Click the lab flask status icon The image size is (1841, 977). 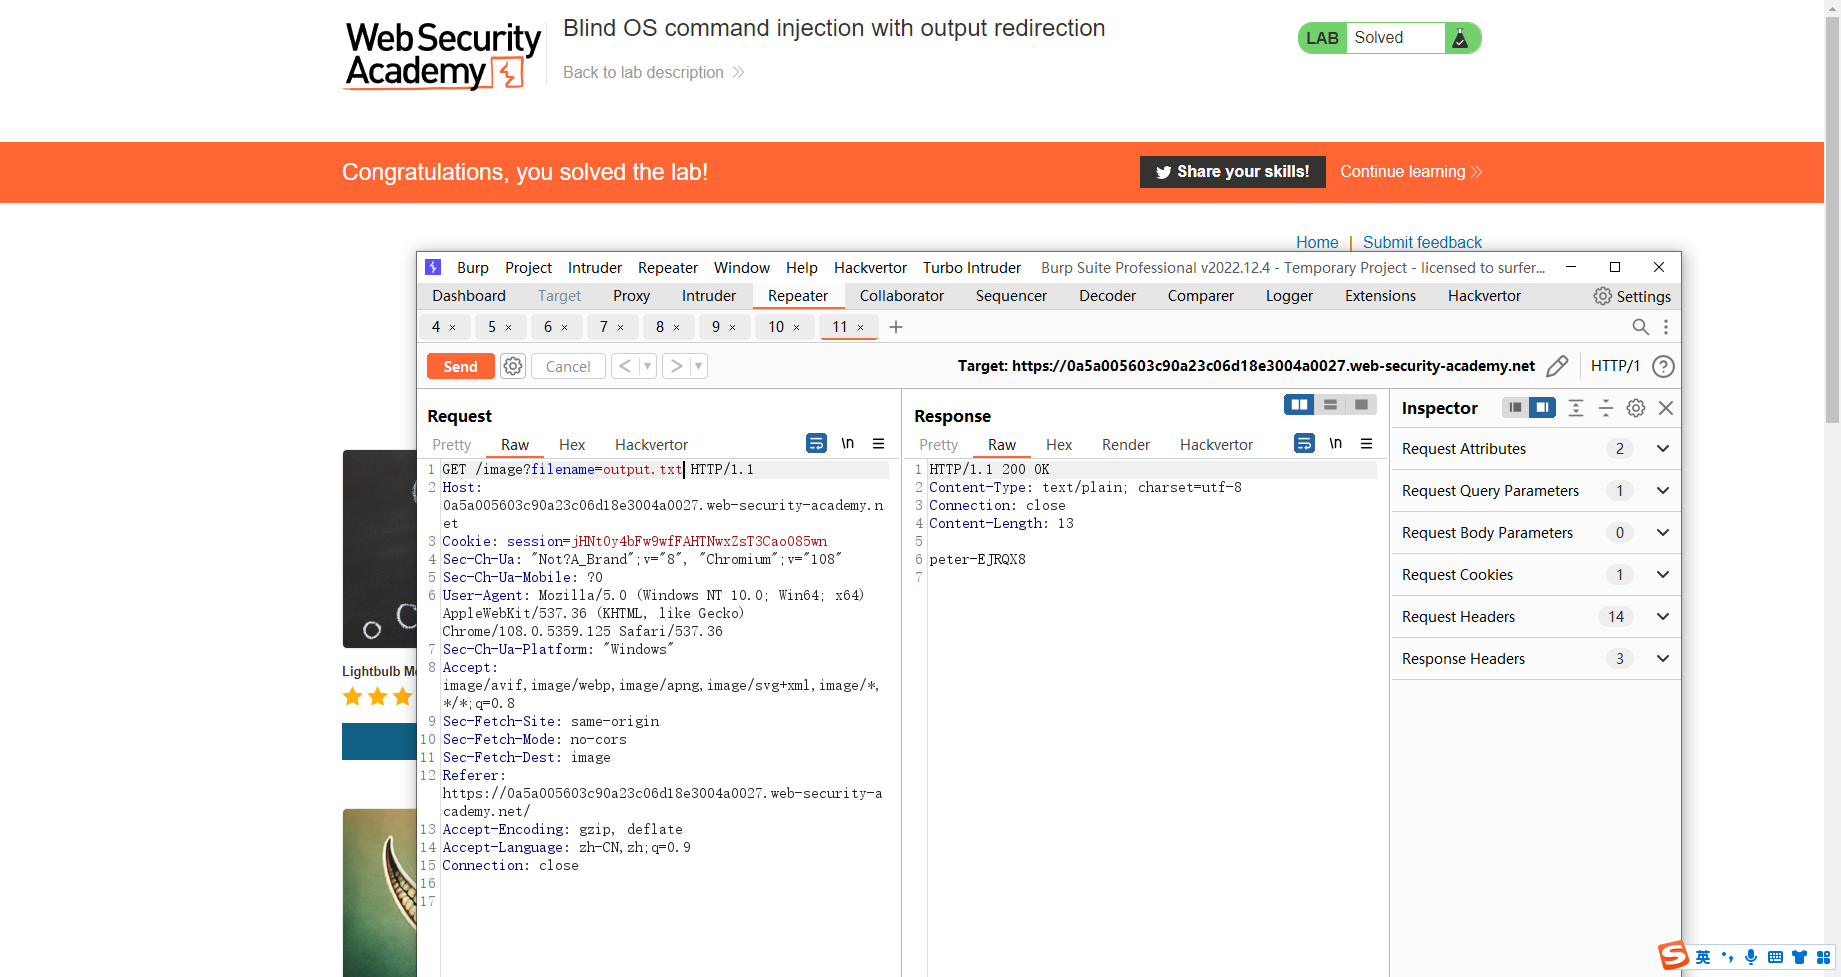point(1460,38)
